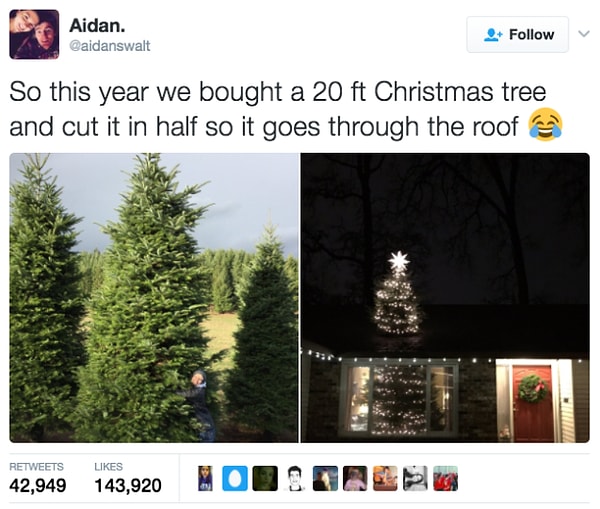600x509 pixels.
Task: Open the @aidanswalt handle link
Action: (x=110, y=46)
